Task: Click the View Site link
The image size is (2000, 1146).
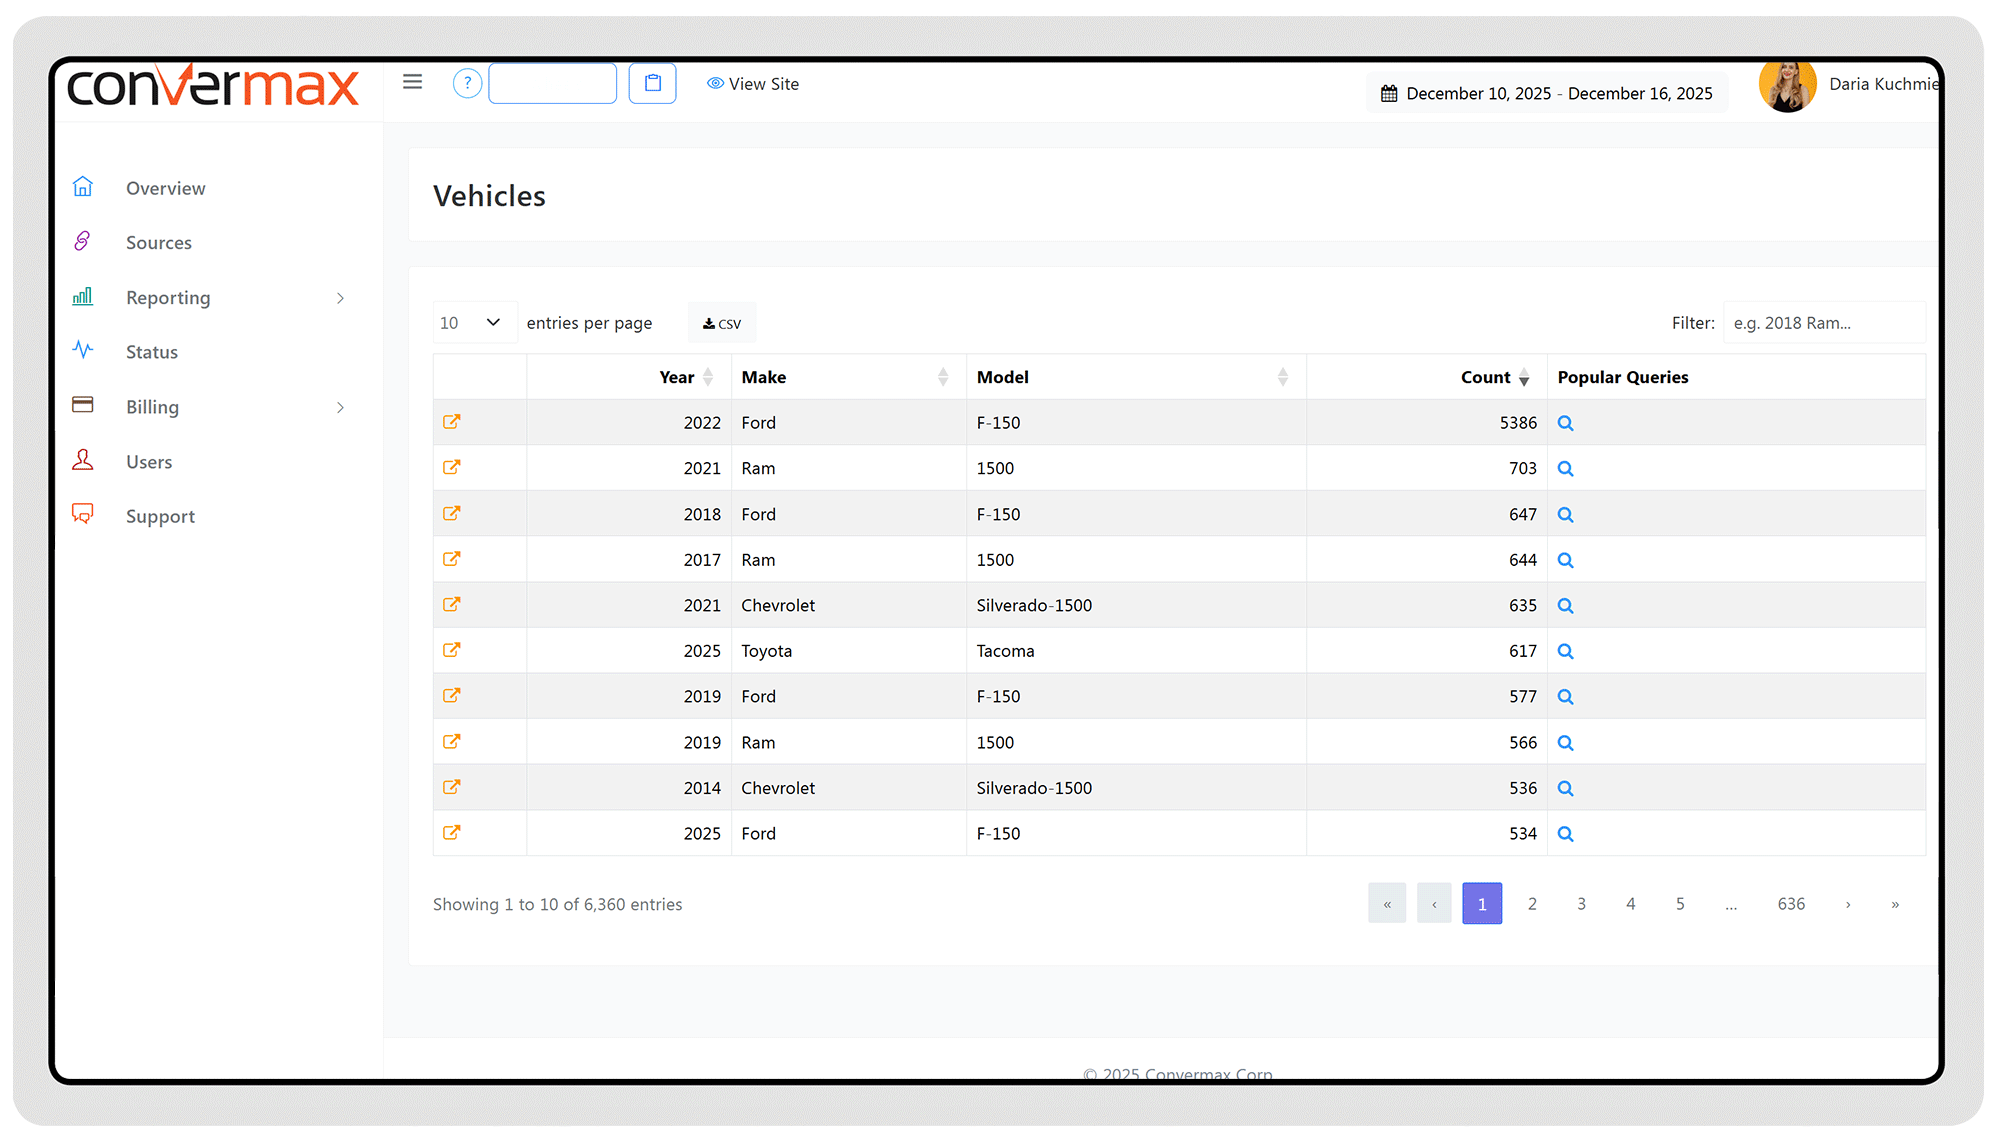Action: tap(753, 84)
